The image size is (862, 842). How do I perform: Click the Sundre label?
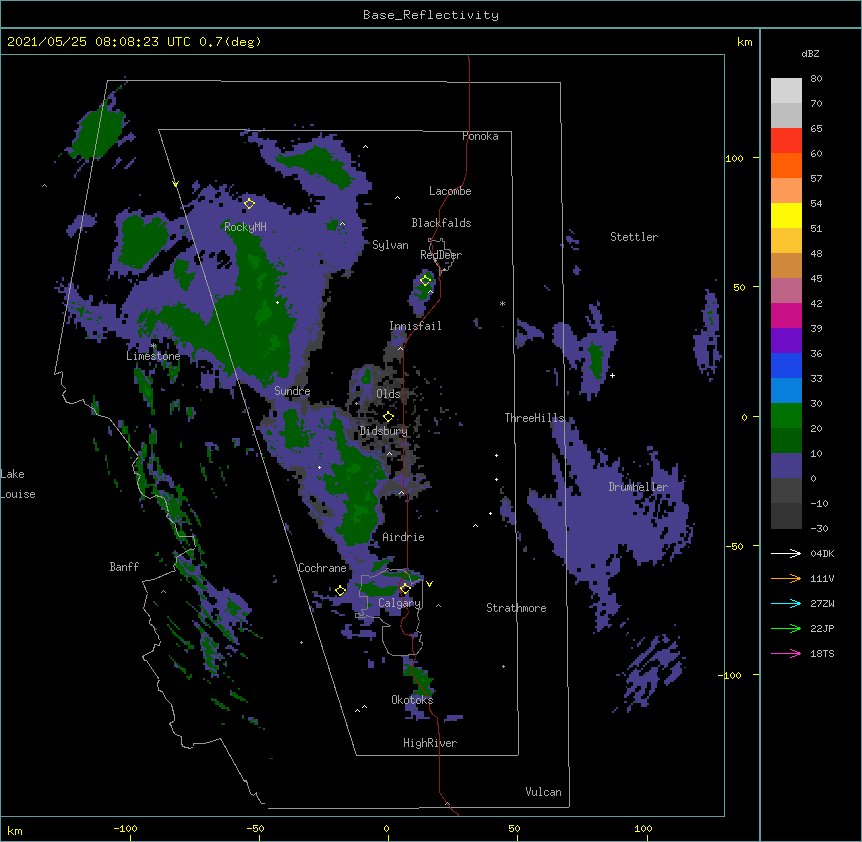click(292, 391)
